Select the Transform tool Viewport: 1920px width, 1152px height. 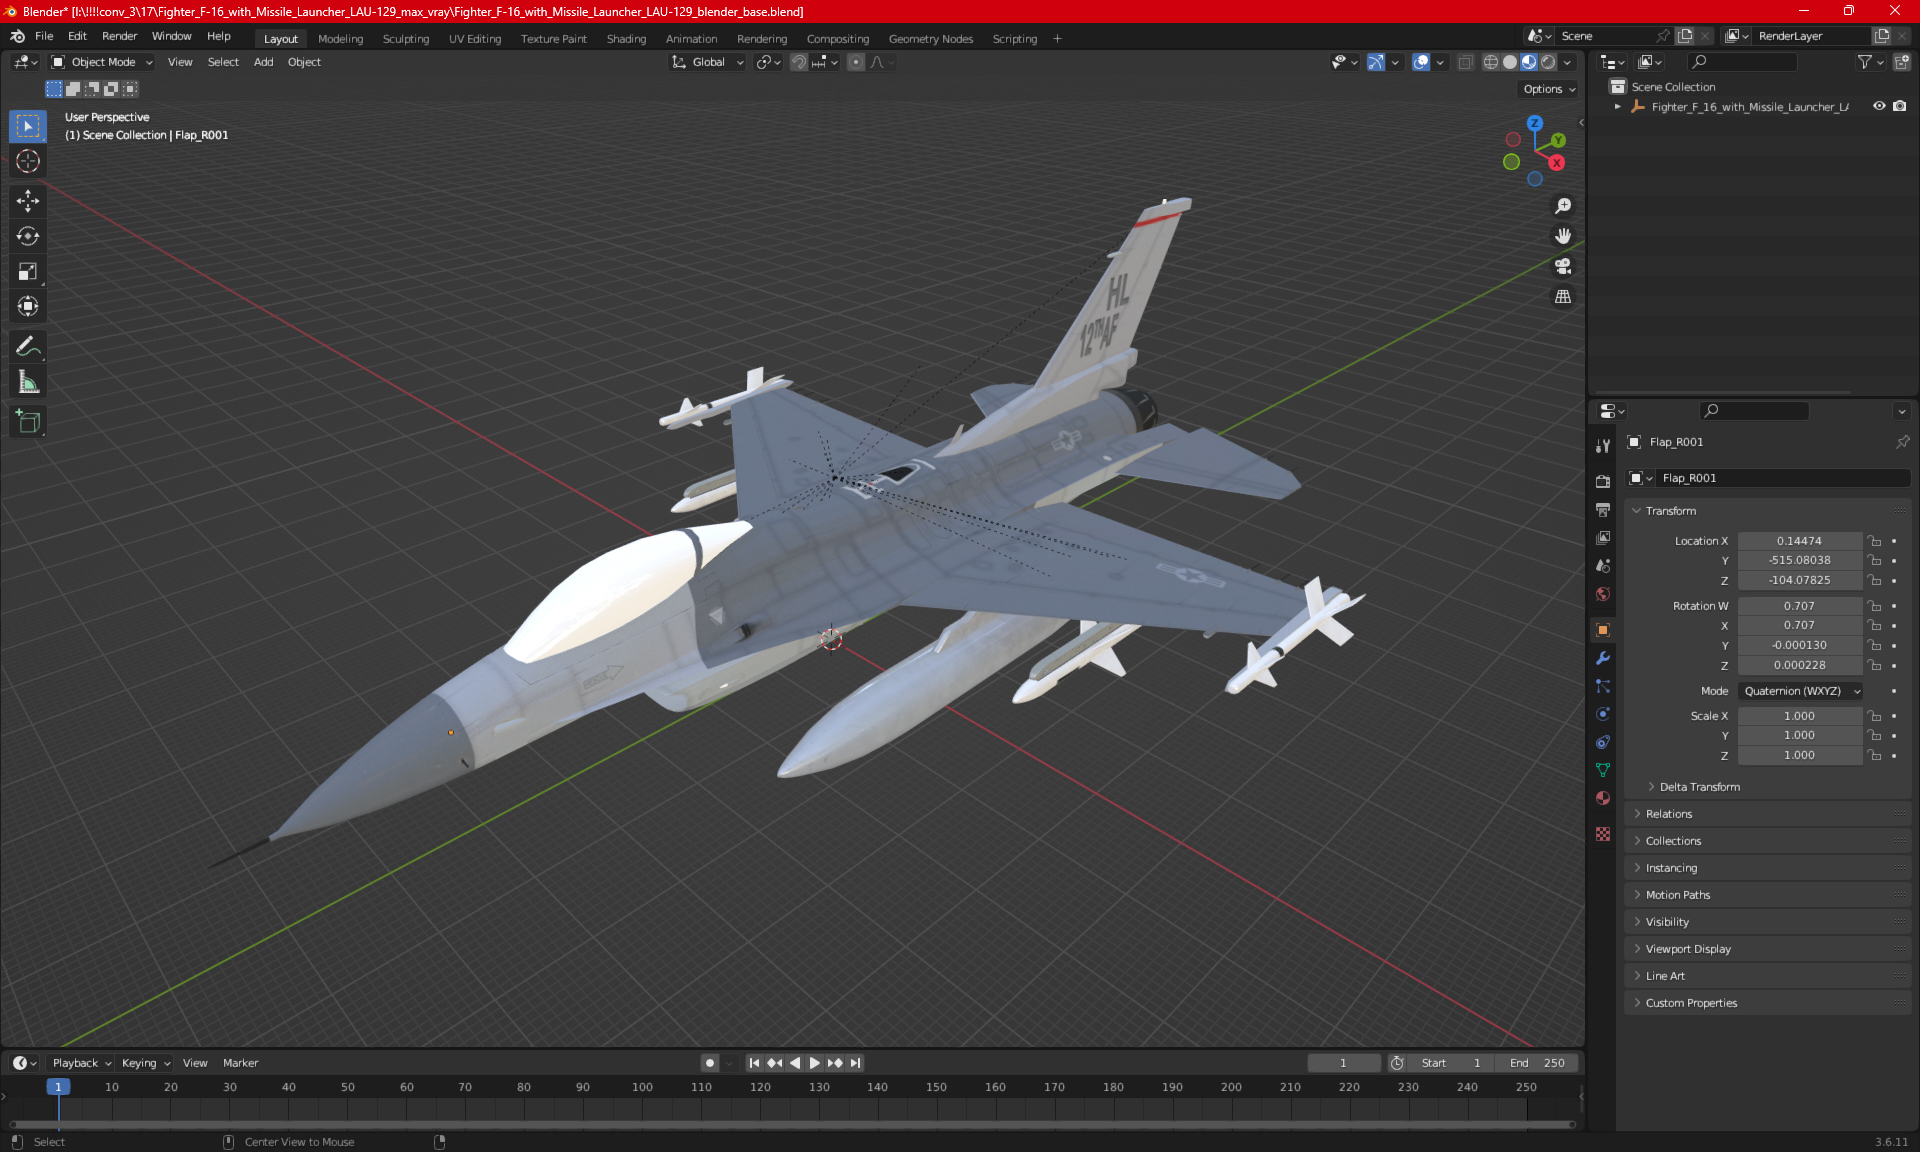pos(28,306)
